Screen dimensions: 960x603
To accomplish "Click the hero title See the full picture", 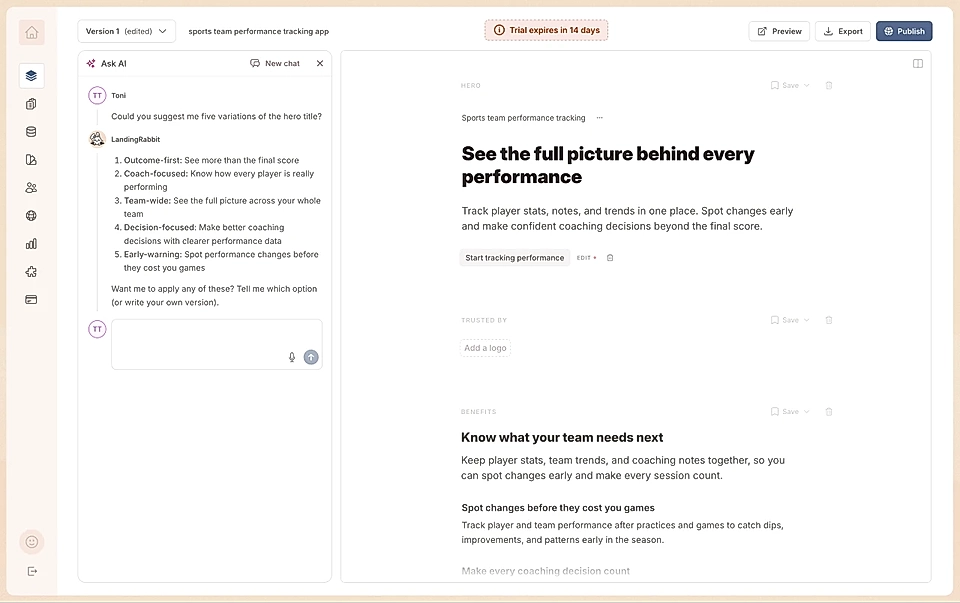I will point(607,165).
